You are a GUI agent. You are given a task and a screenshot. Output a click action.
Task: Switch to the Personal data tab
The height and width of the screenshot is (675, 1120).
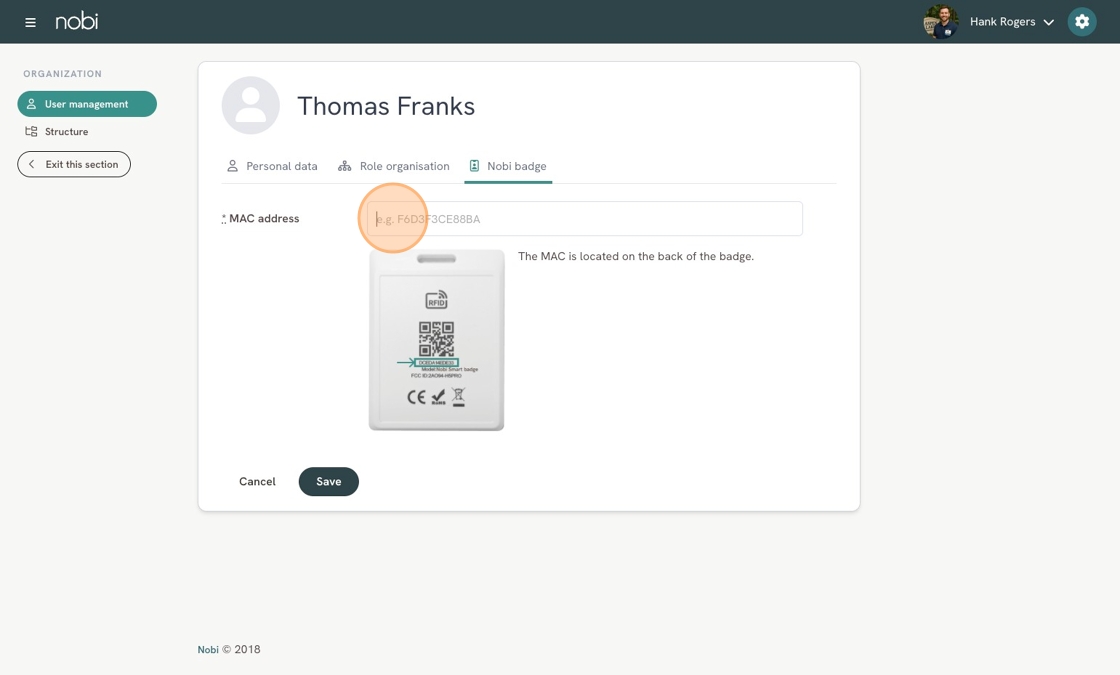[x=272, y=166]
